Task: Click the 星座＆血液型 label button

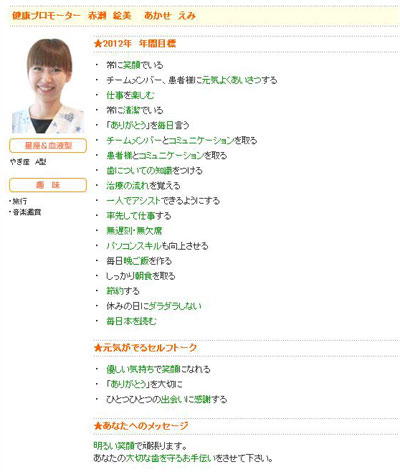Action: [48, 146]
